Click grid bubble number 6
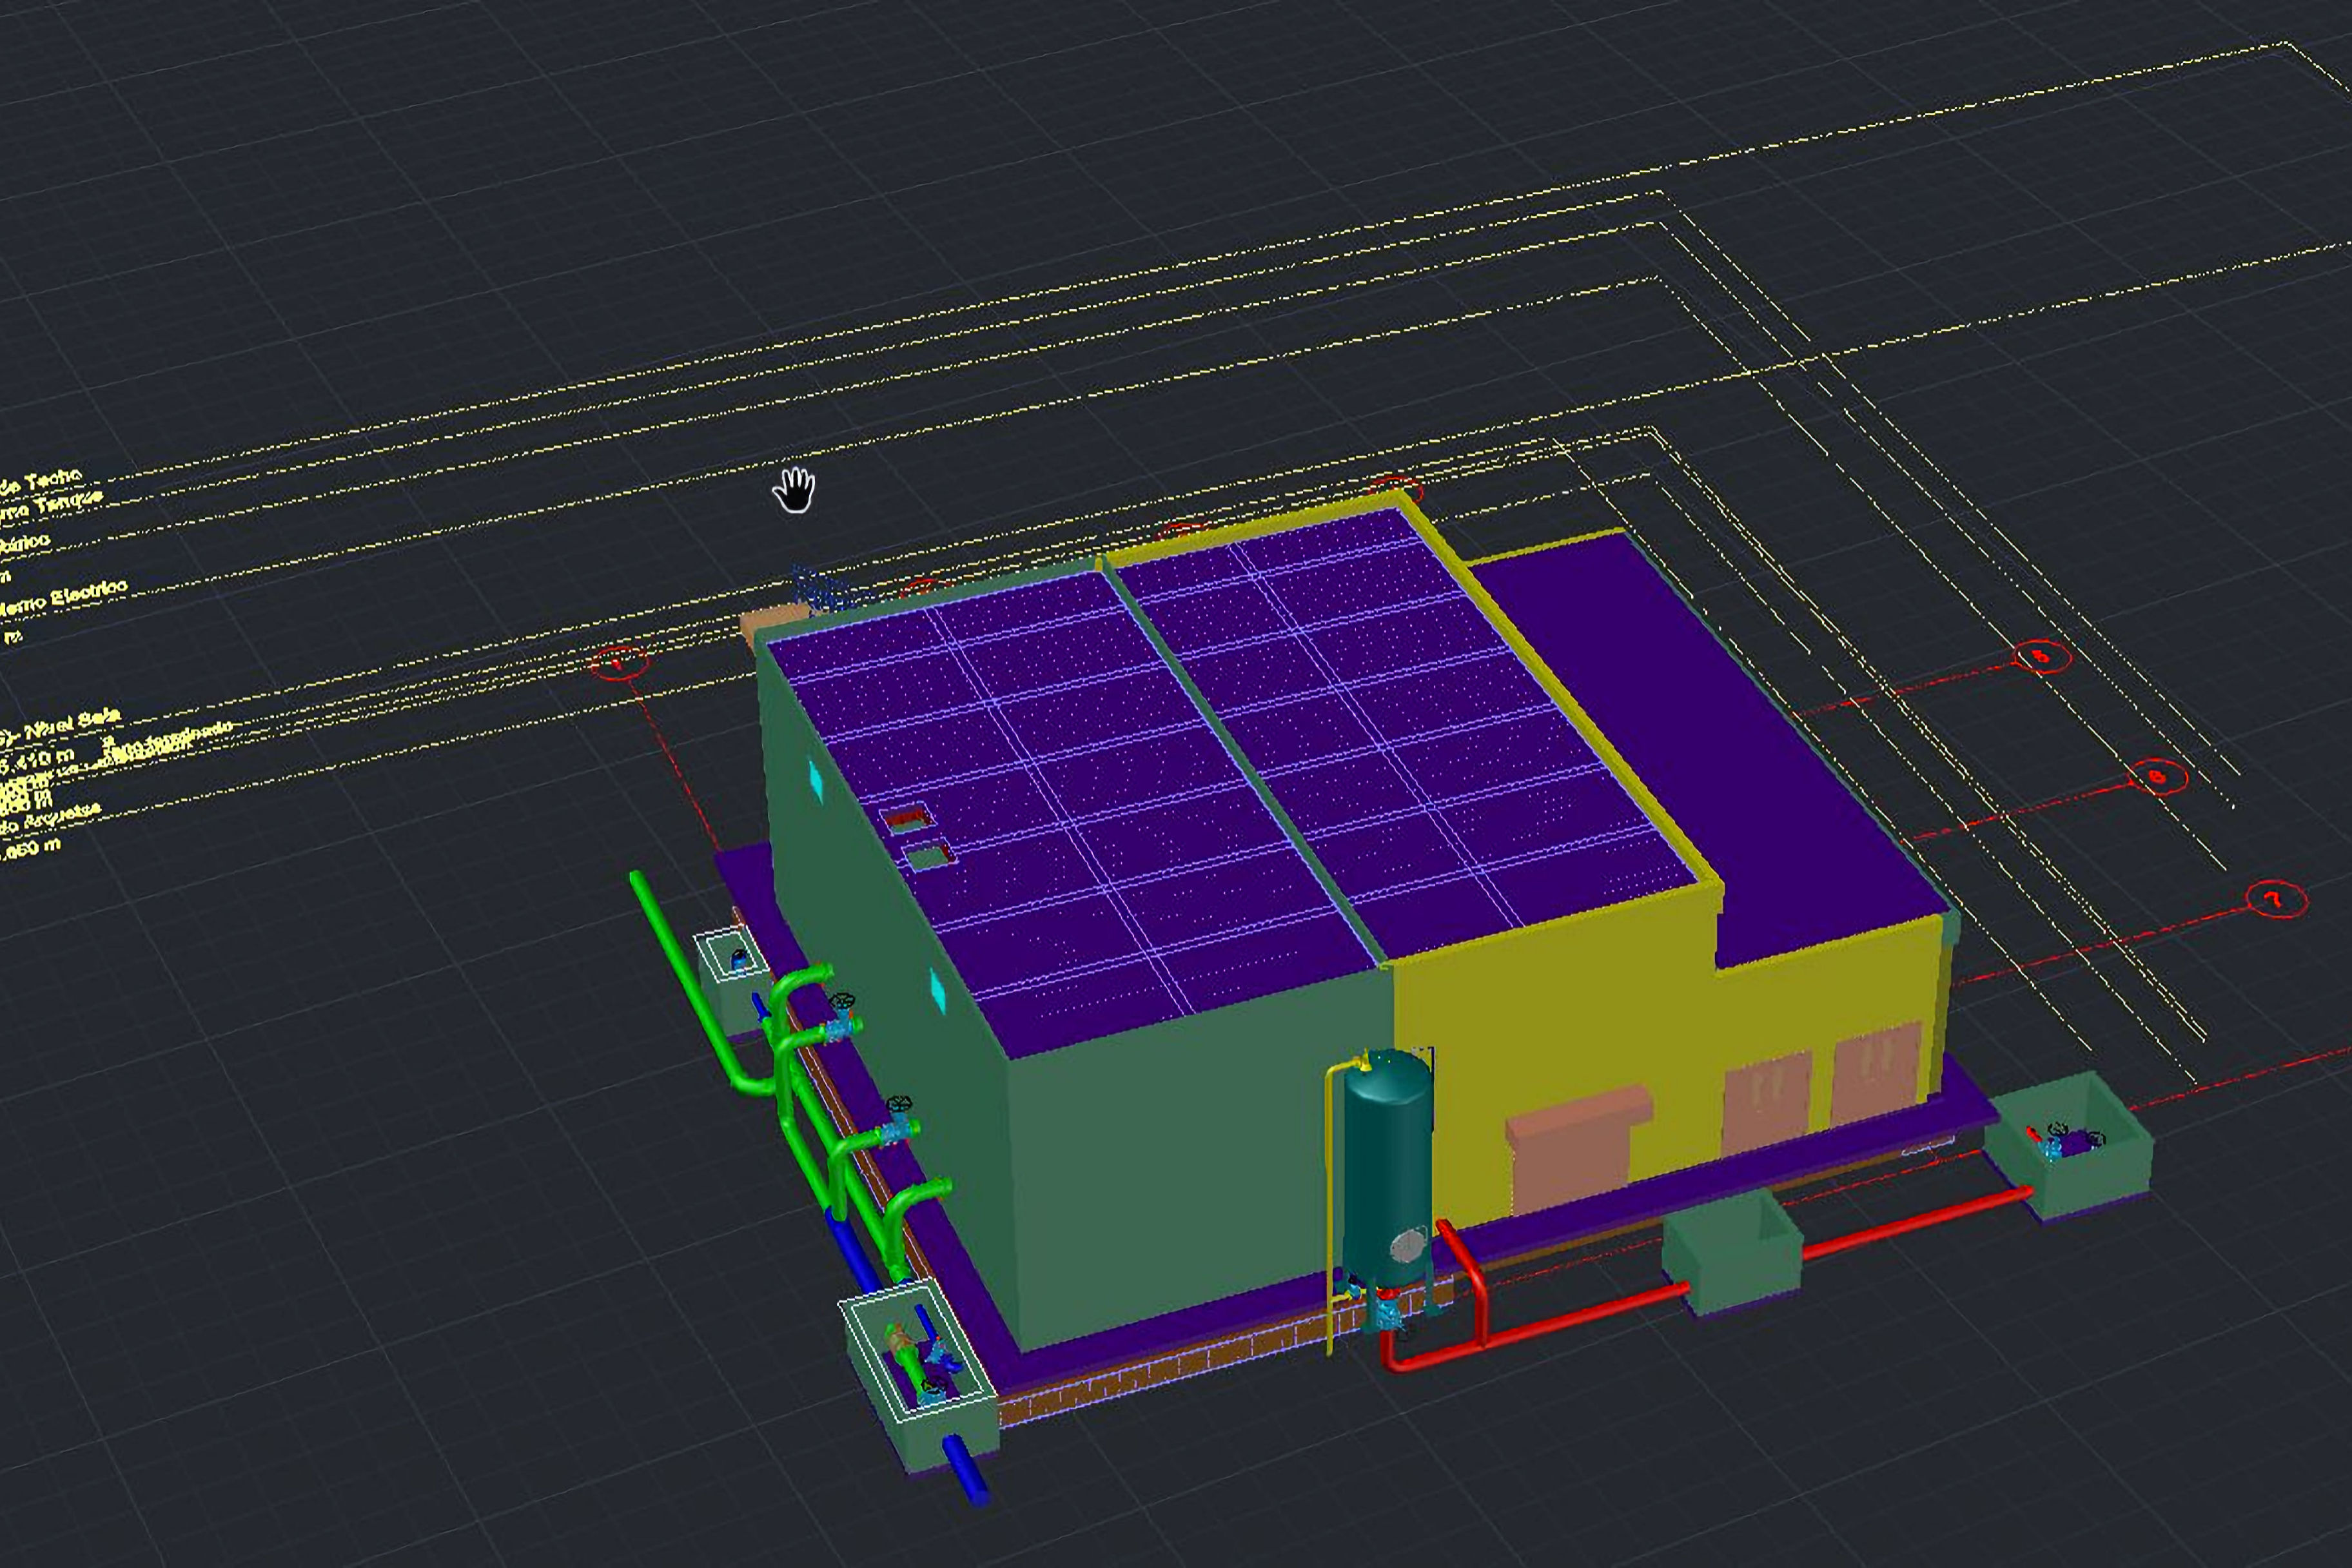The image size is (2352, 1568). point(2157,776)
